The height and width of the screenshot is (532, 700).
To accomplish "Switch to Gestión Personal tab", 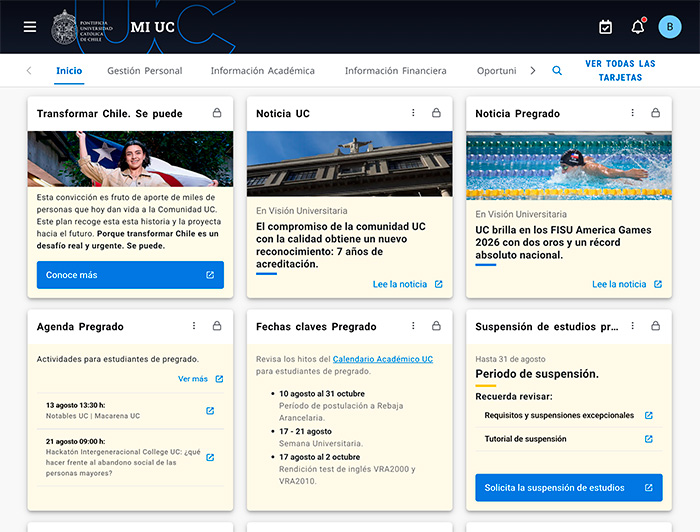I will click(145, 71).
